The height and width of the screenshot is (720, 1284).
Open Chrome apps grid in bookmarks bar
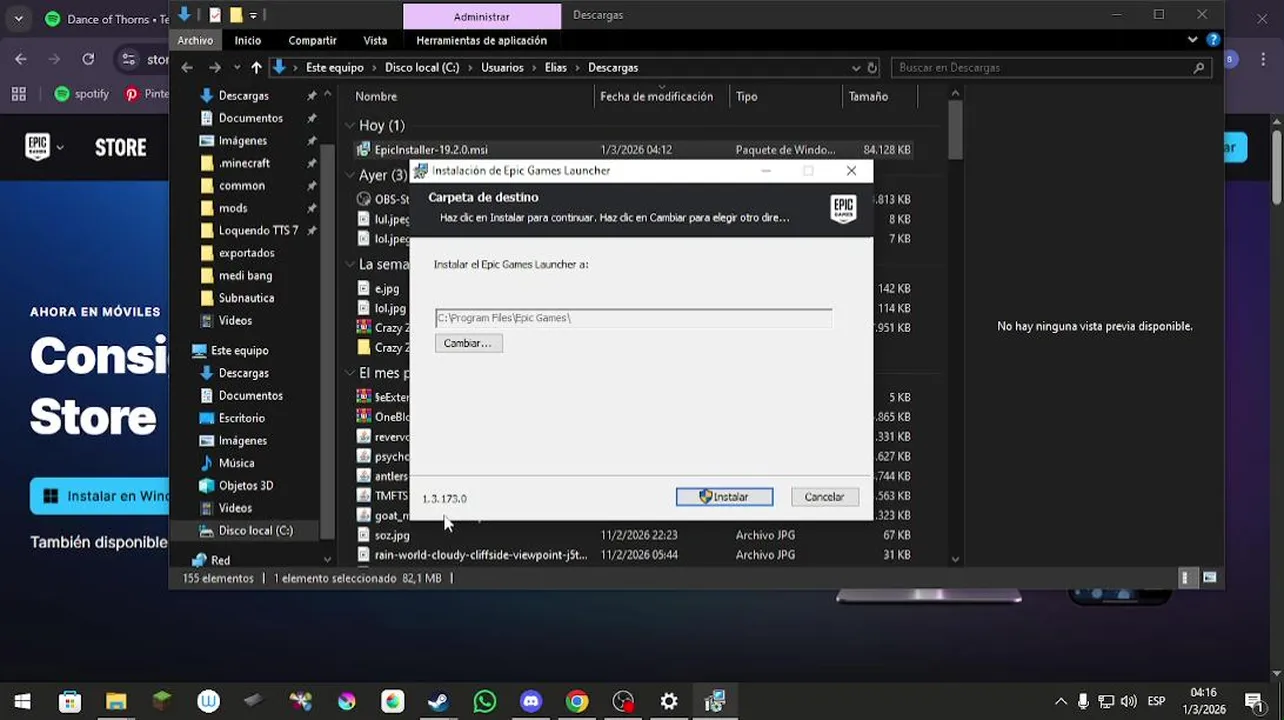(18, 94)
